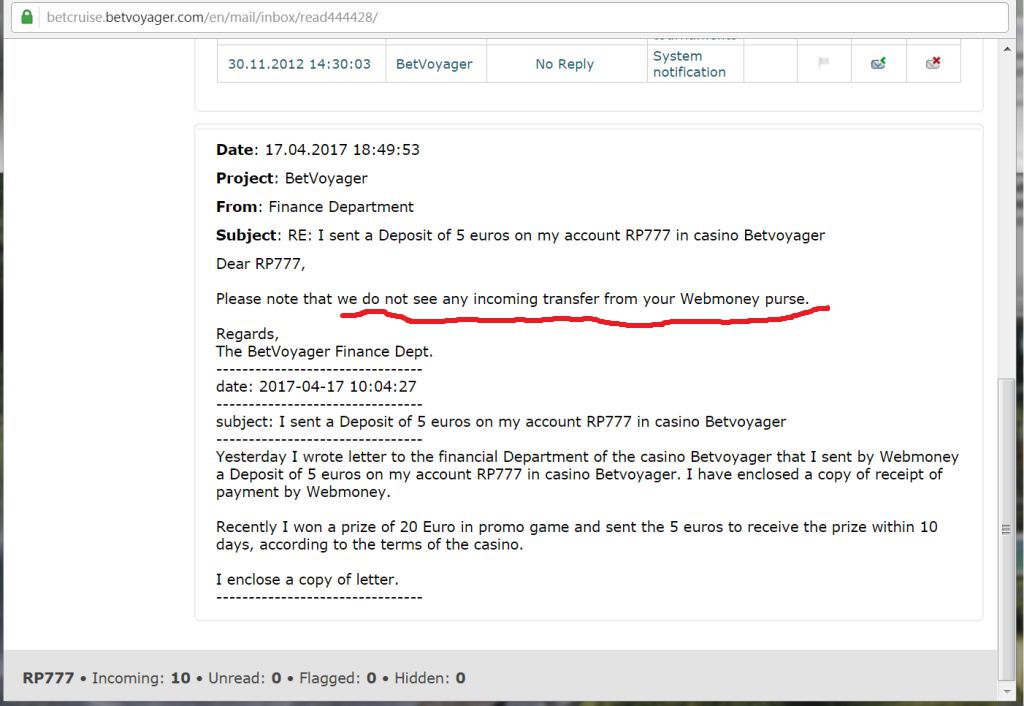The image size is (1024, 706).
Task: Click the Incoming: 10 counter
Action: pos(141,678)
